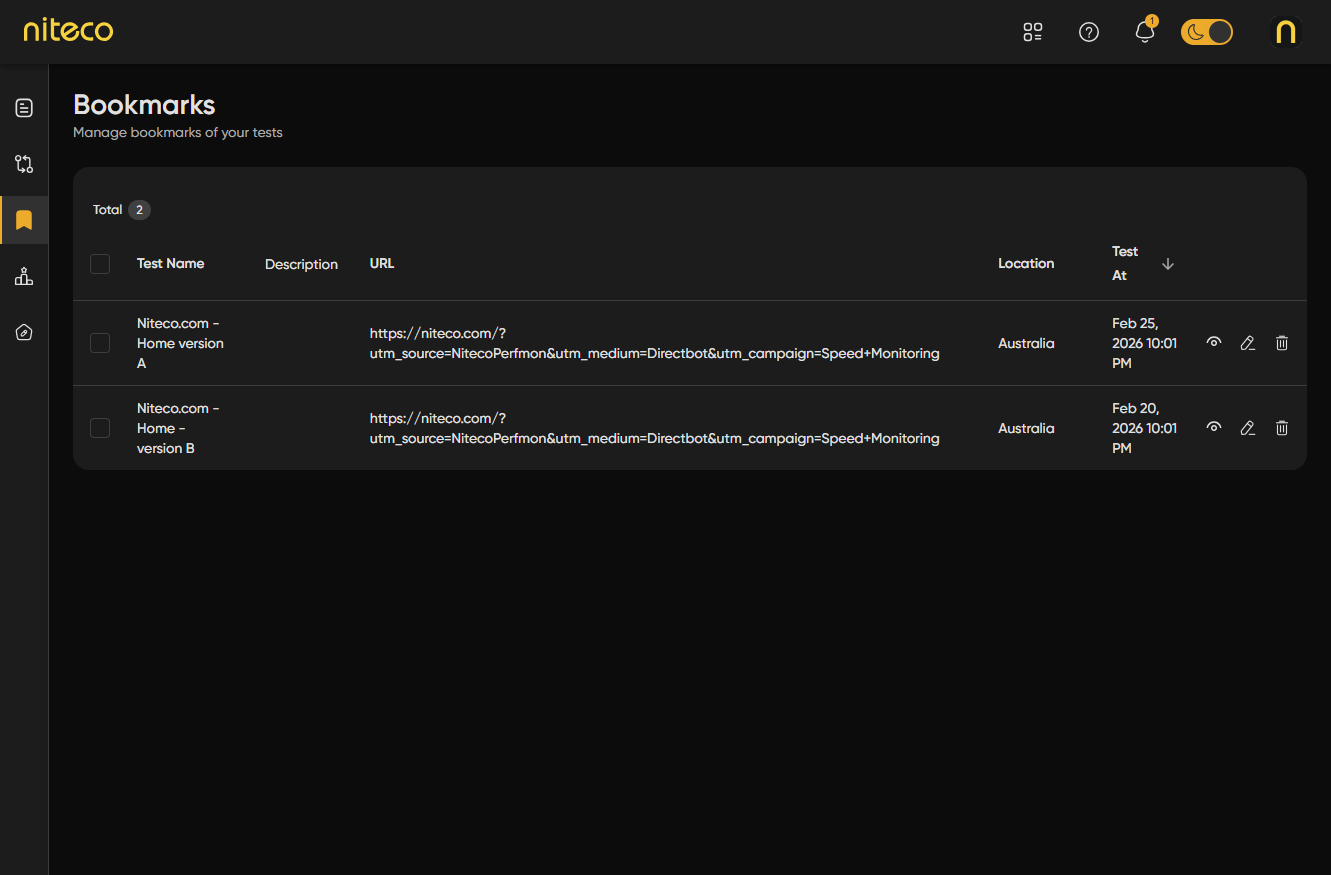The image size is (1331, 875).
Task: Open the tests list sidebar icon
Action: [24, 108]
